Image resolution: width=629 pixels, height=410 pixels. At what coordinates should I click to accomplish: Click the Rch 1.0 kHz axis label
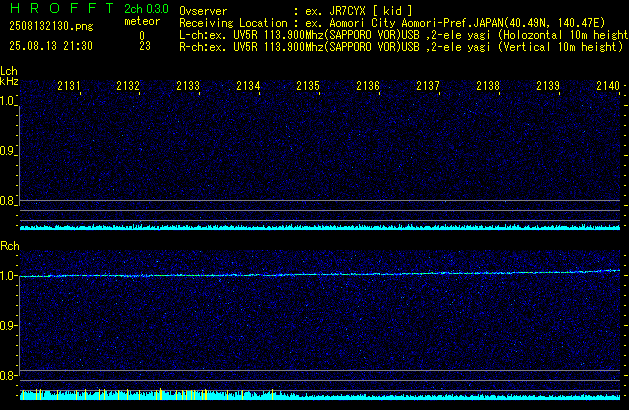8,276
